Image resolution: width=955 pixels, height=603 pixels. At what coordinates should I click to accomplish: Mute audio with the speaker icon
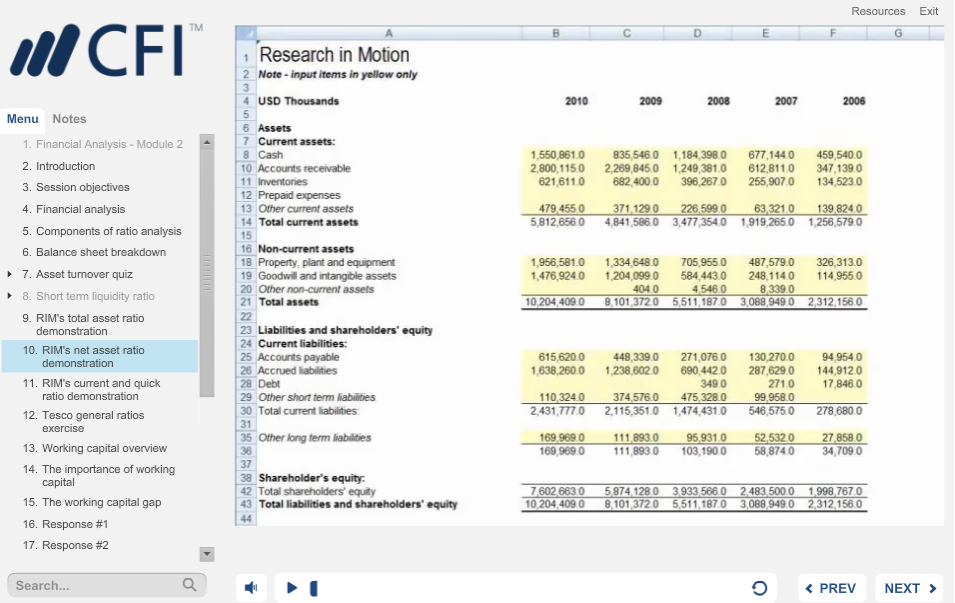tap(251, 588)
